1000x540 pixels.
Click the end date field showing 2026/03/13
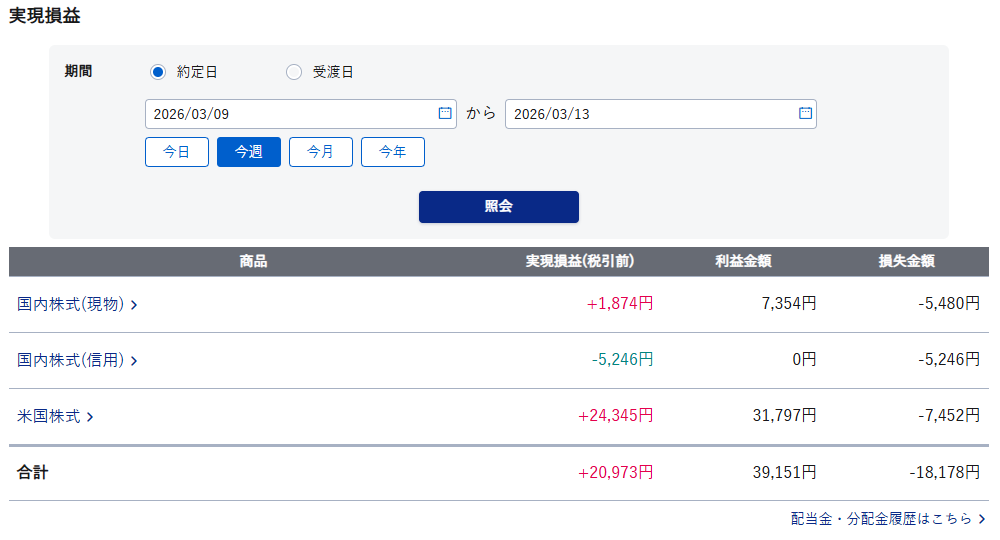click(x=650, y=114)
